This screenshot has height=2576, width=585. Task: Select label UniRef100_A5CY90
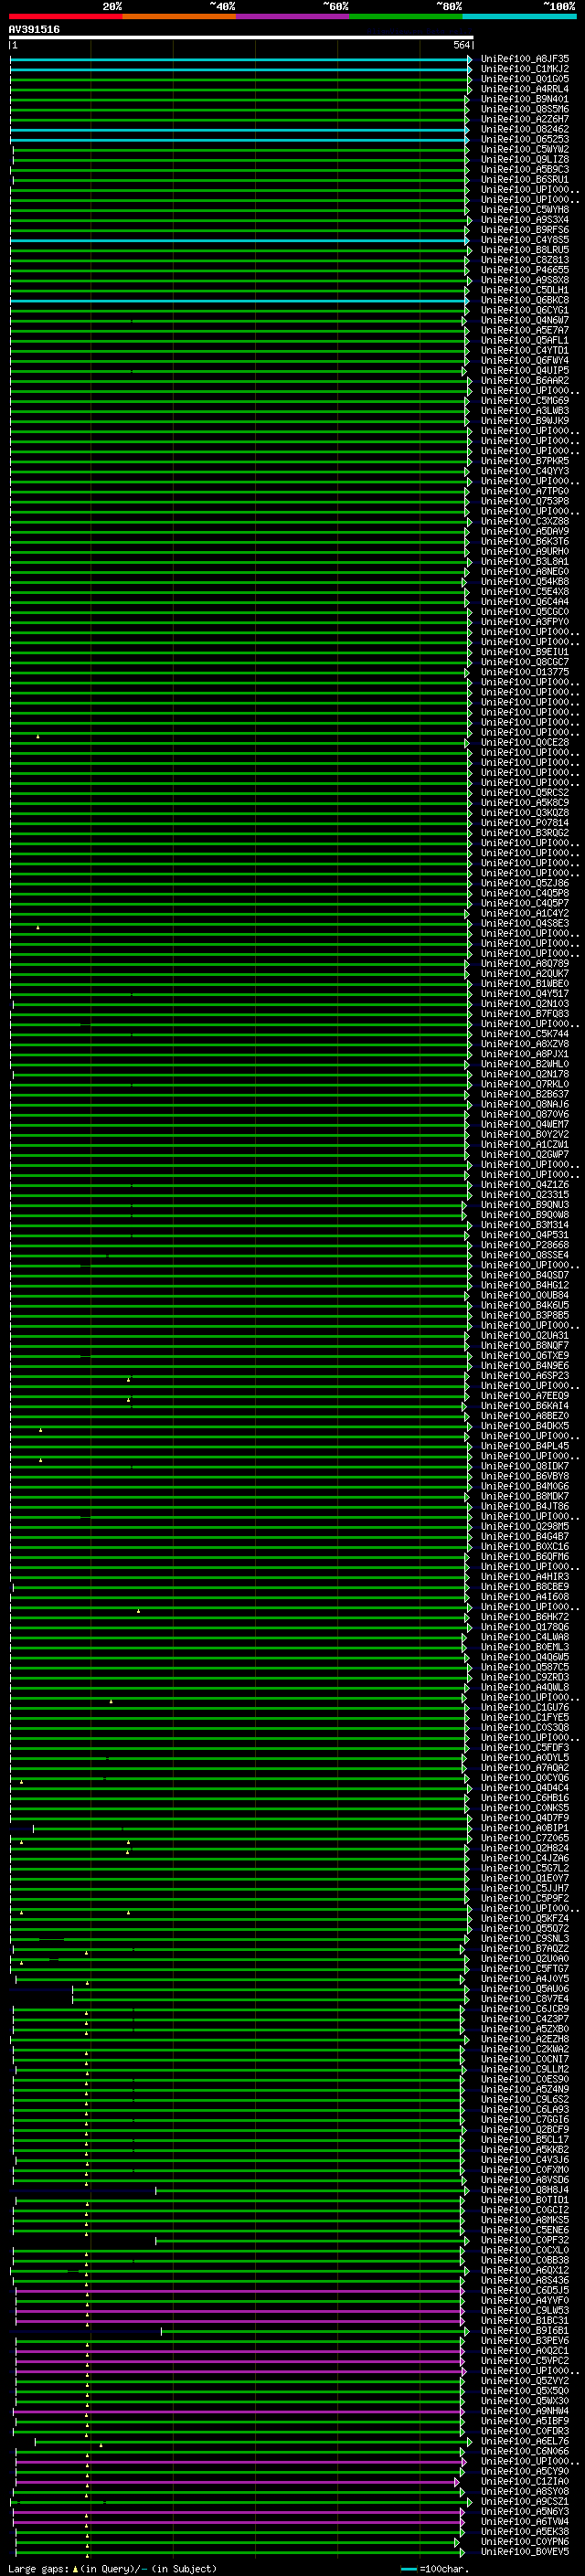pos(525,2470)
